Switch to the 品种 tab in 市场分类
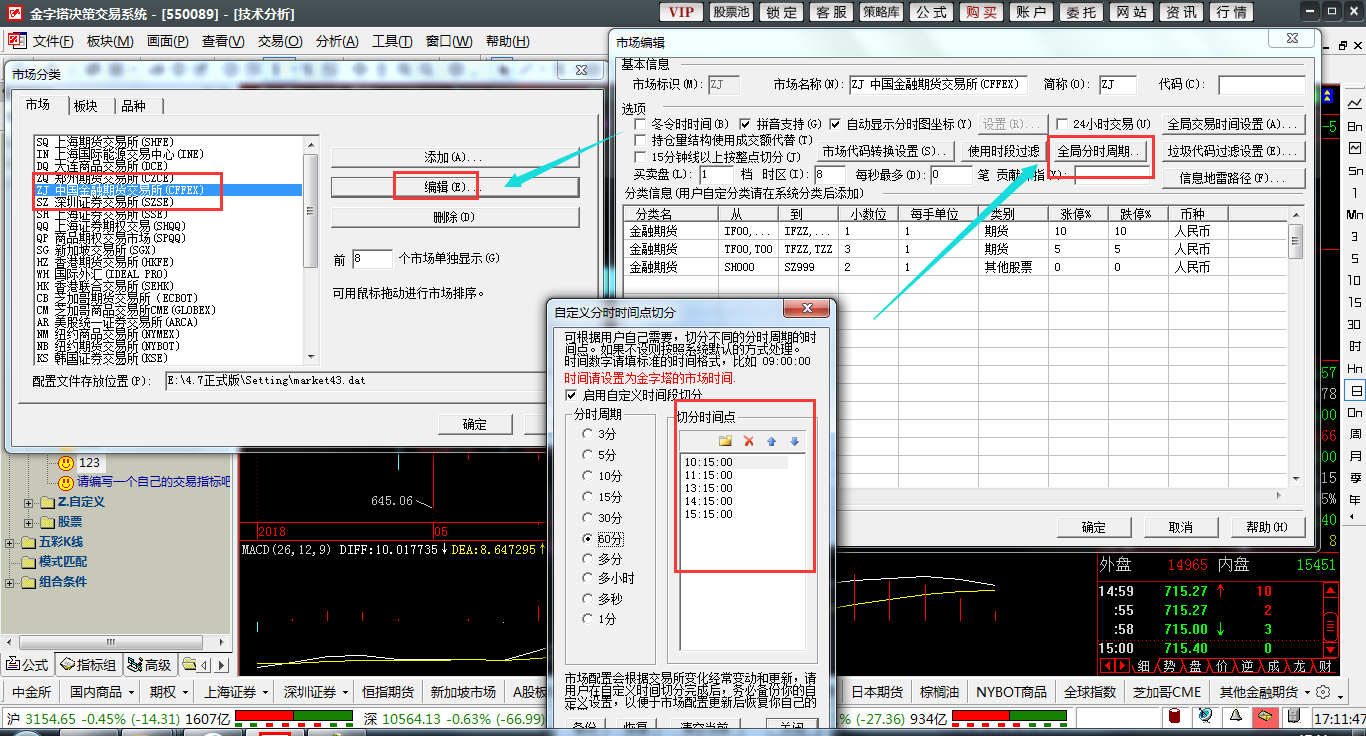Screen dimensions: 1366x736 133,106
